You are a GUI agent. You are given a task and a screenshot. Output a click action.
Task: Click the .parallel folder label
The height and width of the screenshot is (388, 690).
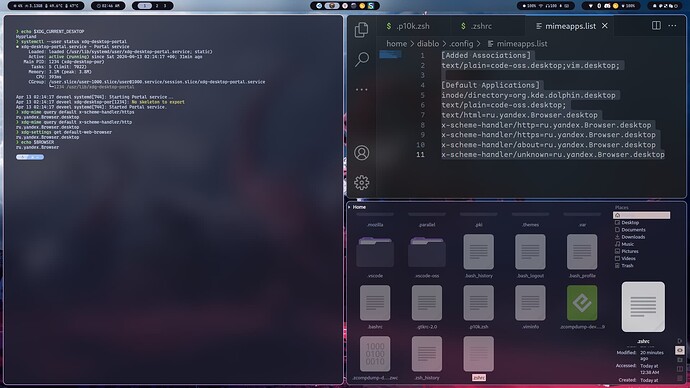tap(427, 225)
